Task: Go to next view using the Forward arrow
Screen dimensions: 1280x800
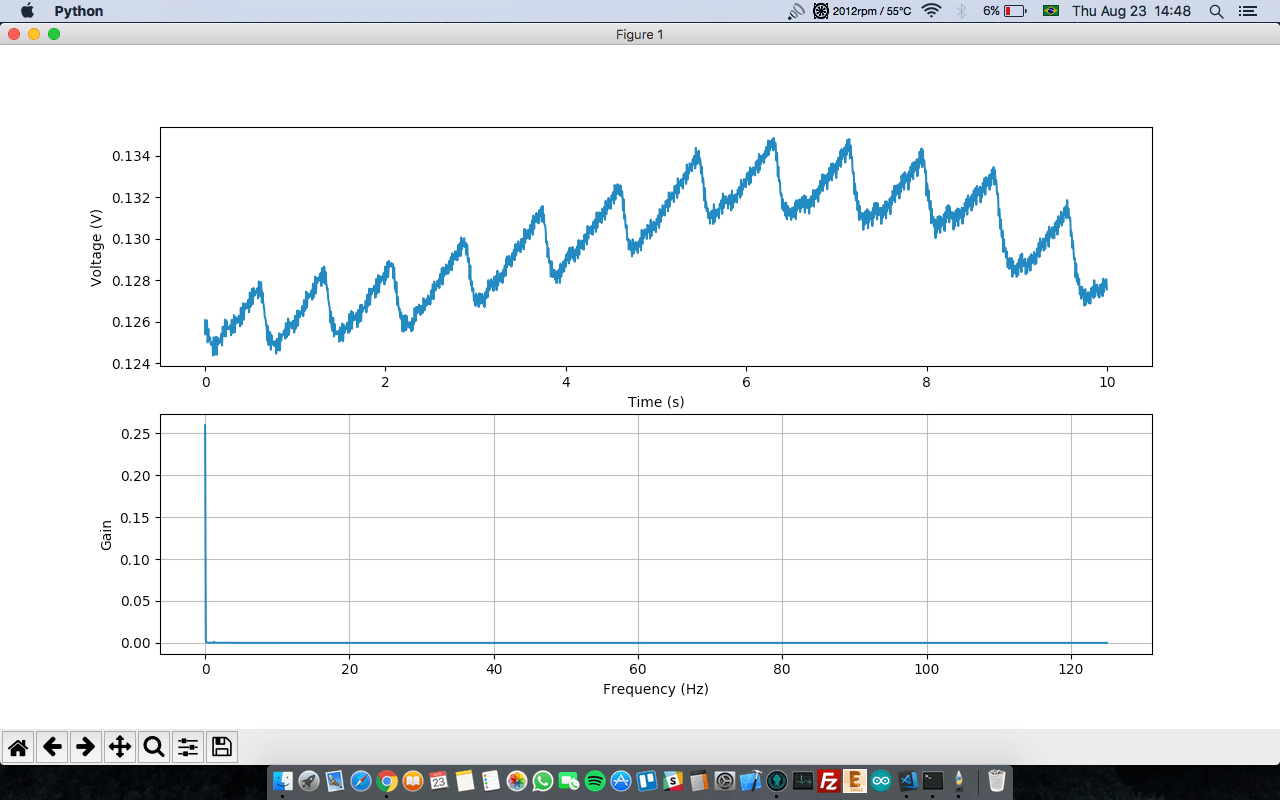Action: coord(85,746)
